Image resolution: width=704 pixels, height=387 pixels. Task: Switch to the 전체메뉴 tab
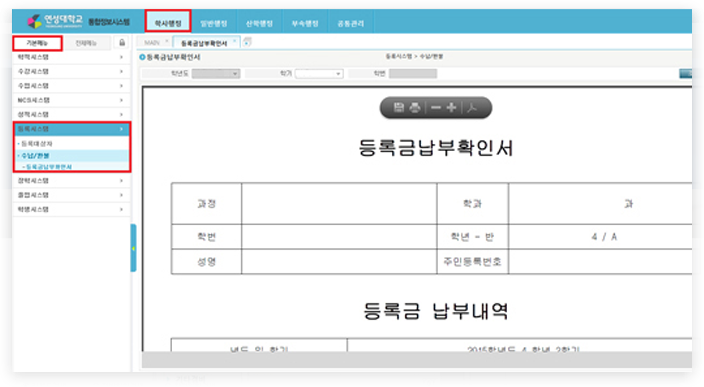[86, 43]
